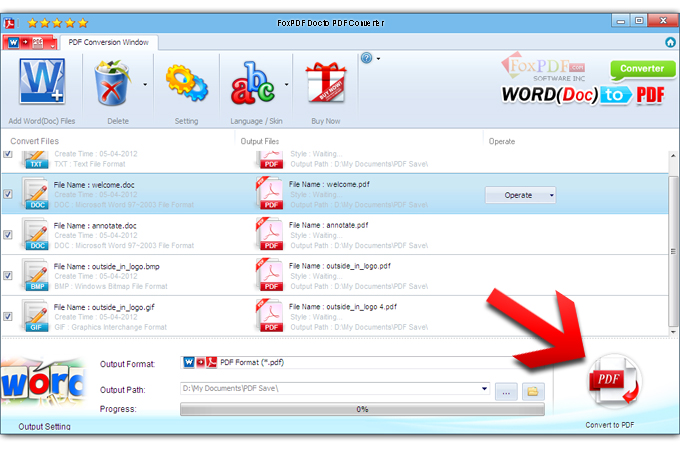Click the home icon at top right
Screen dimensions: 680x450
click(670, 42)
